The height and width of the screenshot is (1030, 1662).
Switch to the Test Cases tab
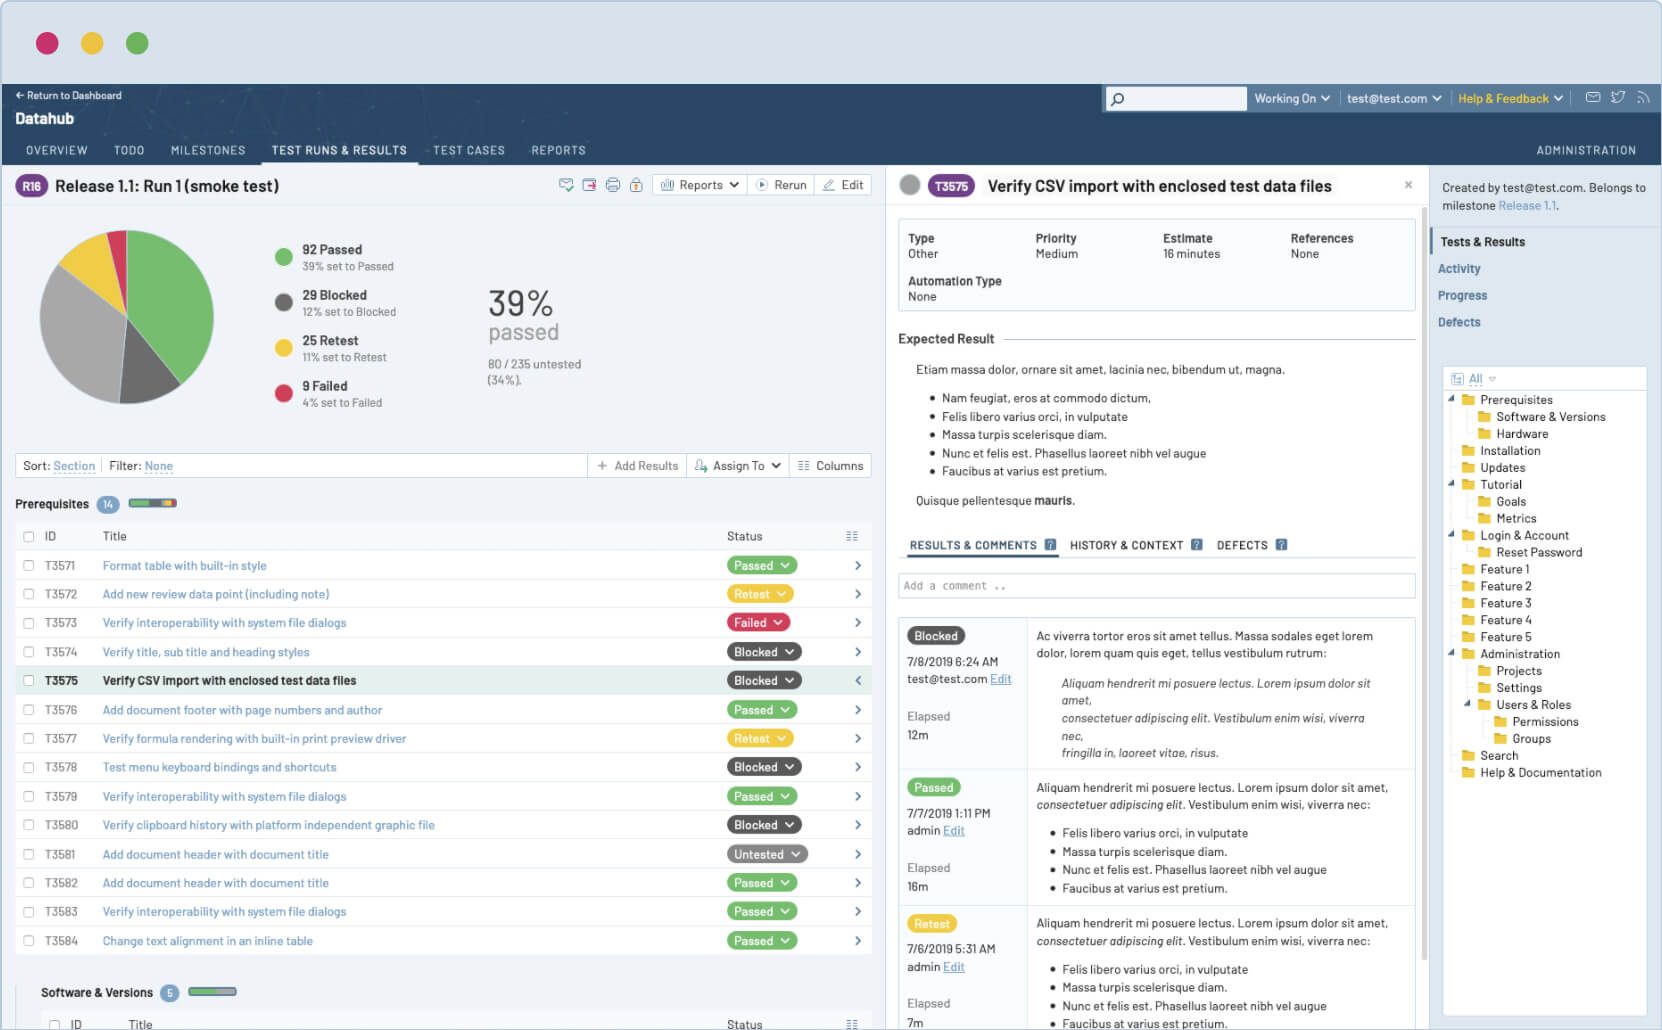click(468, 150)
